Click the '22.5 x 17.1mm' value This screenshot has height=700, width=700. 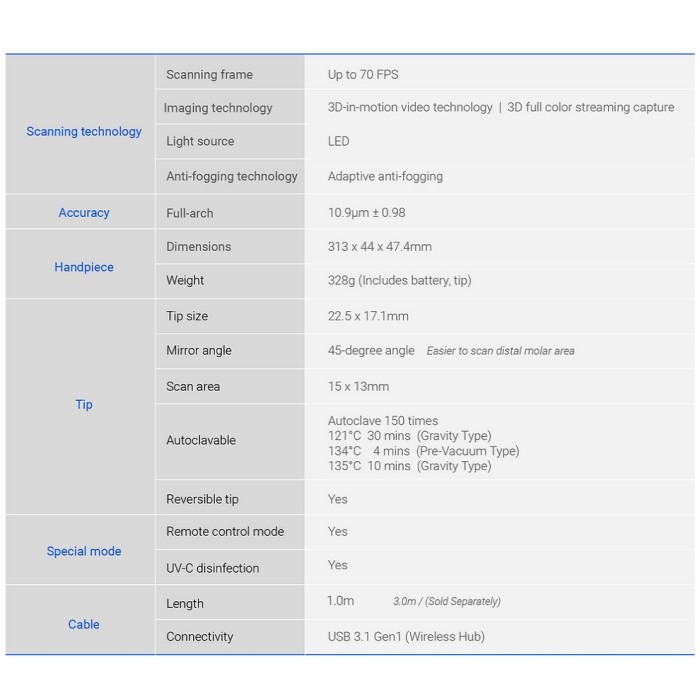(368, 316)
